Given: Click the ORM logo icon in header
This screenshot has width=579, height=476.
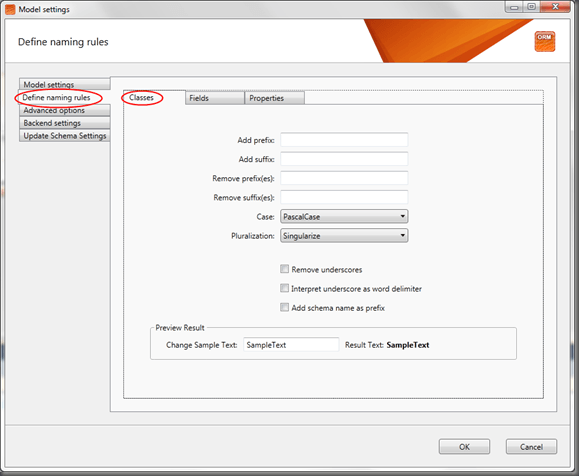Looking at the screenshot, I should point(545,41).
